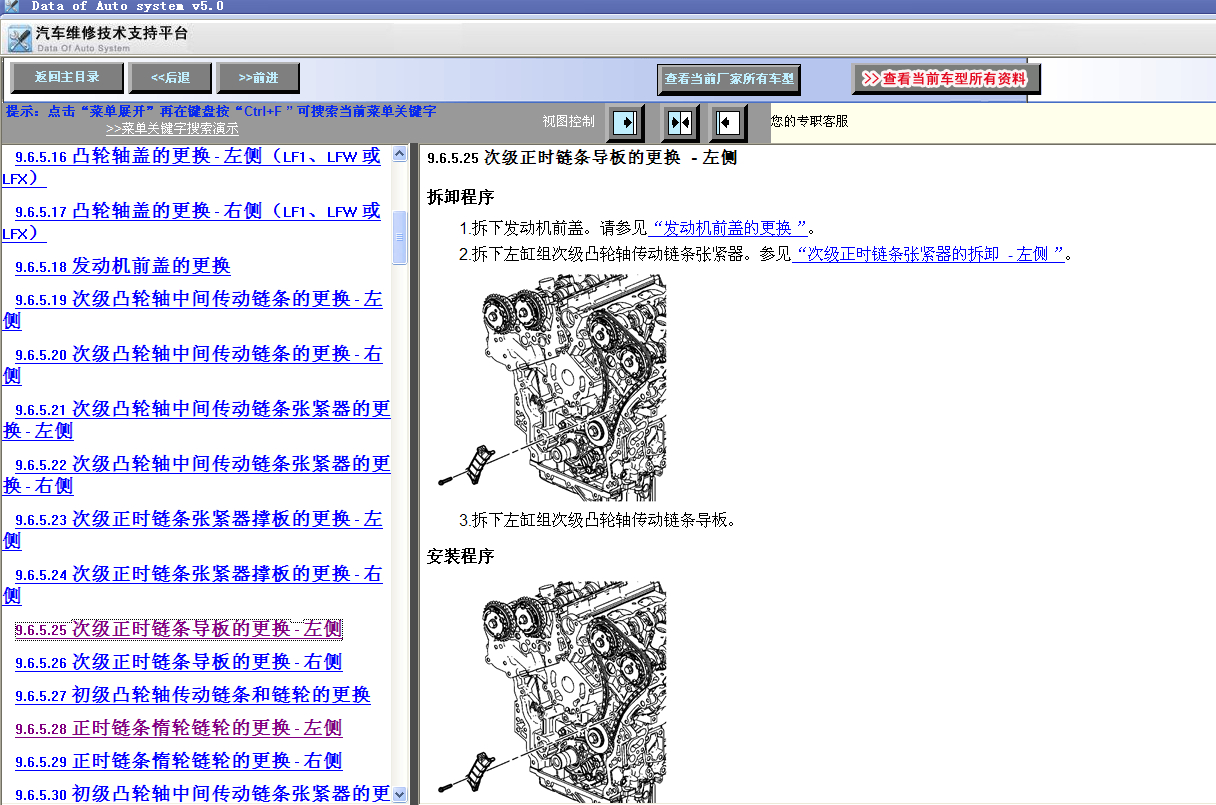
Task: Open 9.6.5.24 张紧器撑板的更换-右侧
Action: (x=192, y=585)
